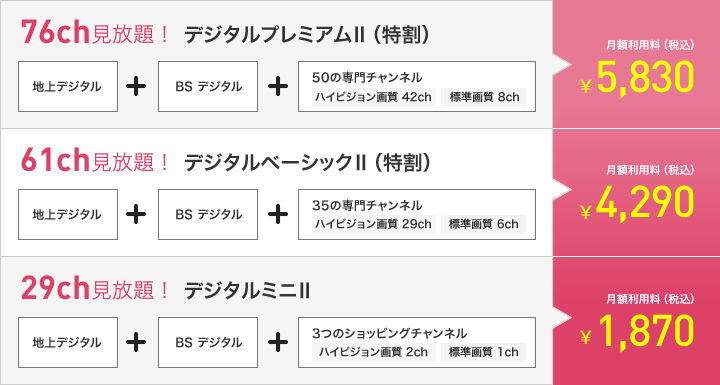Click 地上デジタル box in the 76ch plan
The image size is (720, 385).
click(x=68, y=86)
